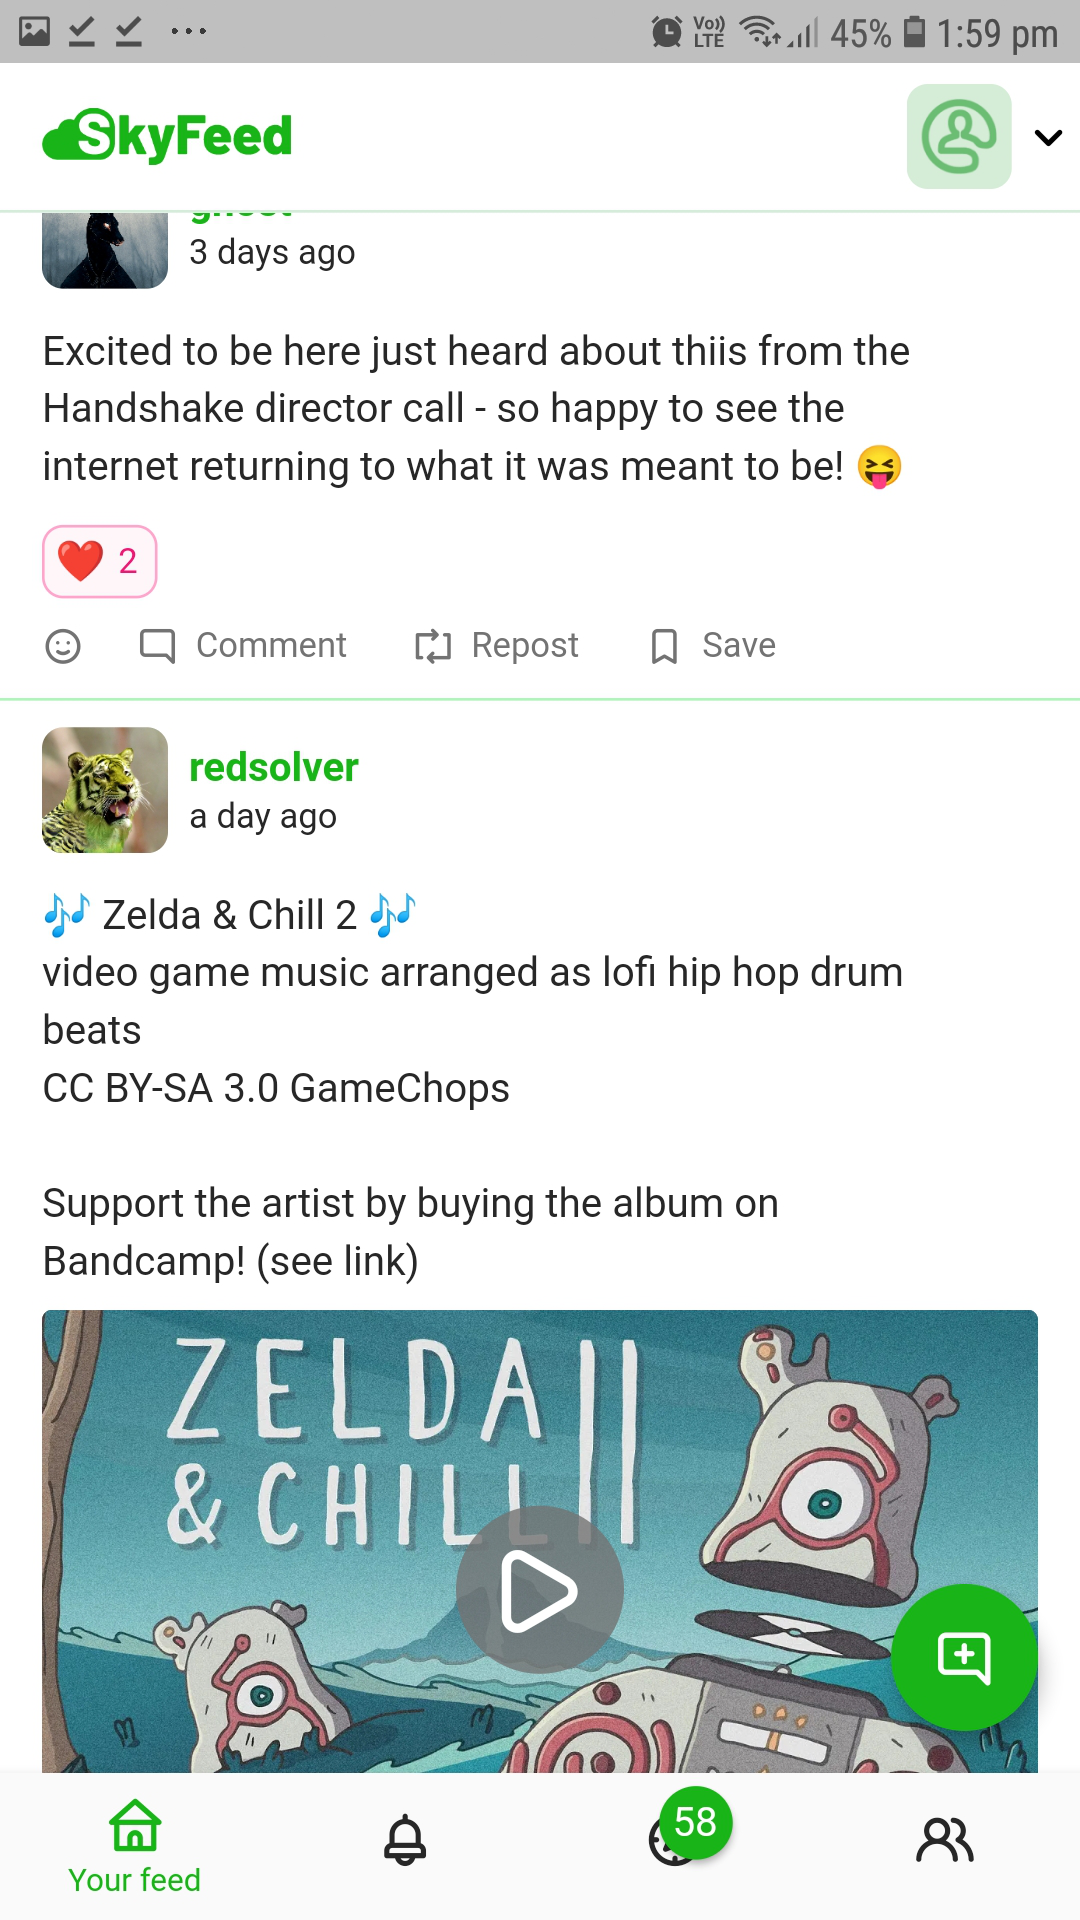
Task: Tap the green profile avatar icon
Action: [x=959, y=136]
